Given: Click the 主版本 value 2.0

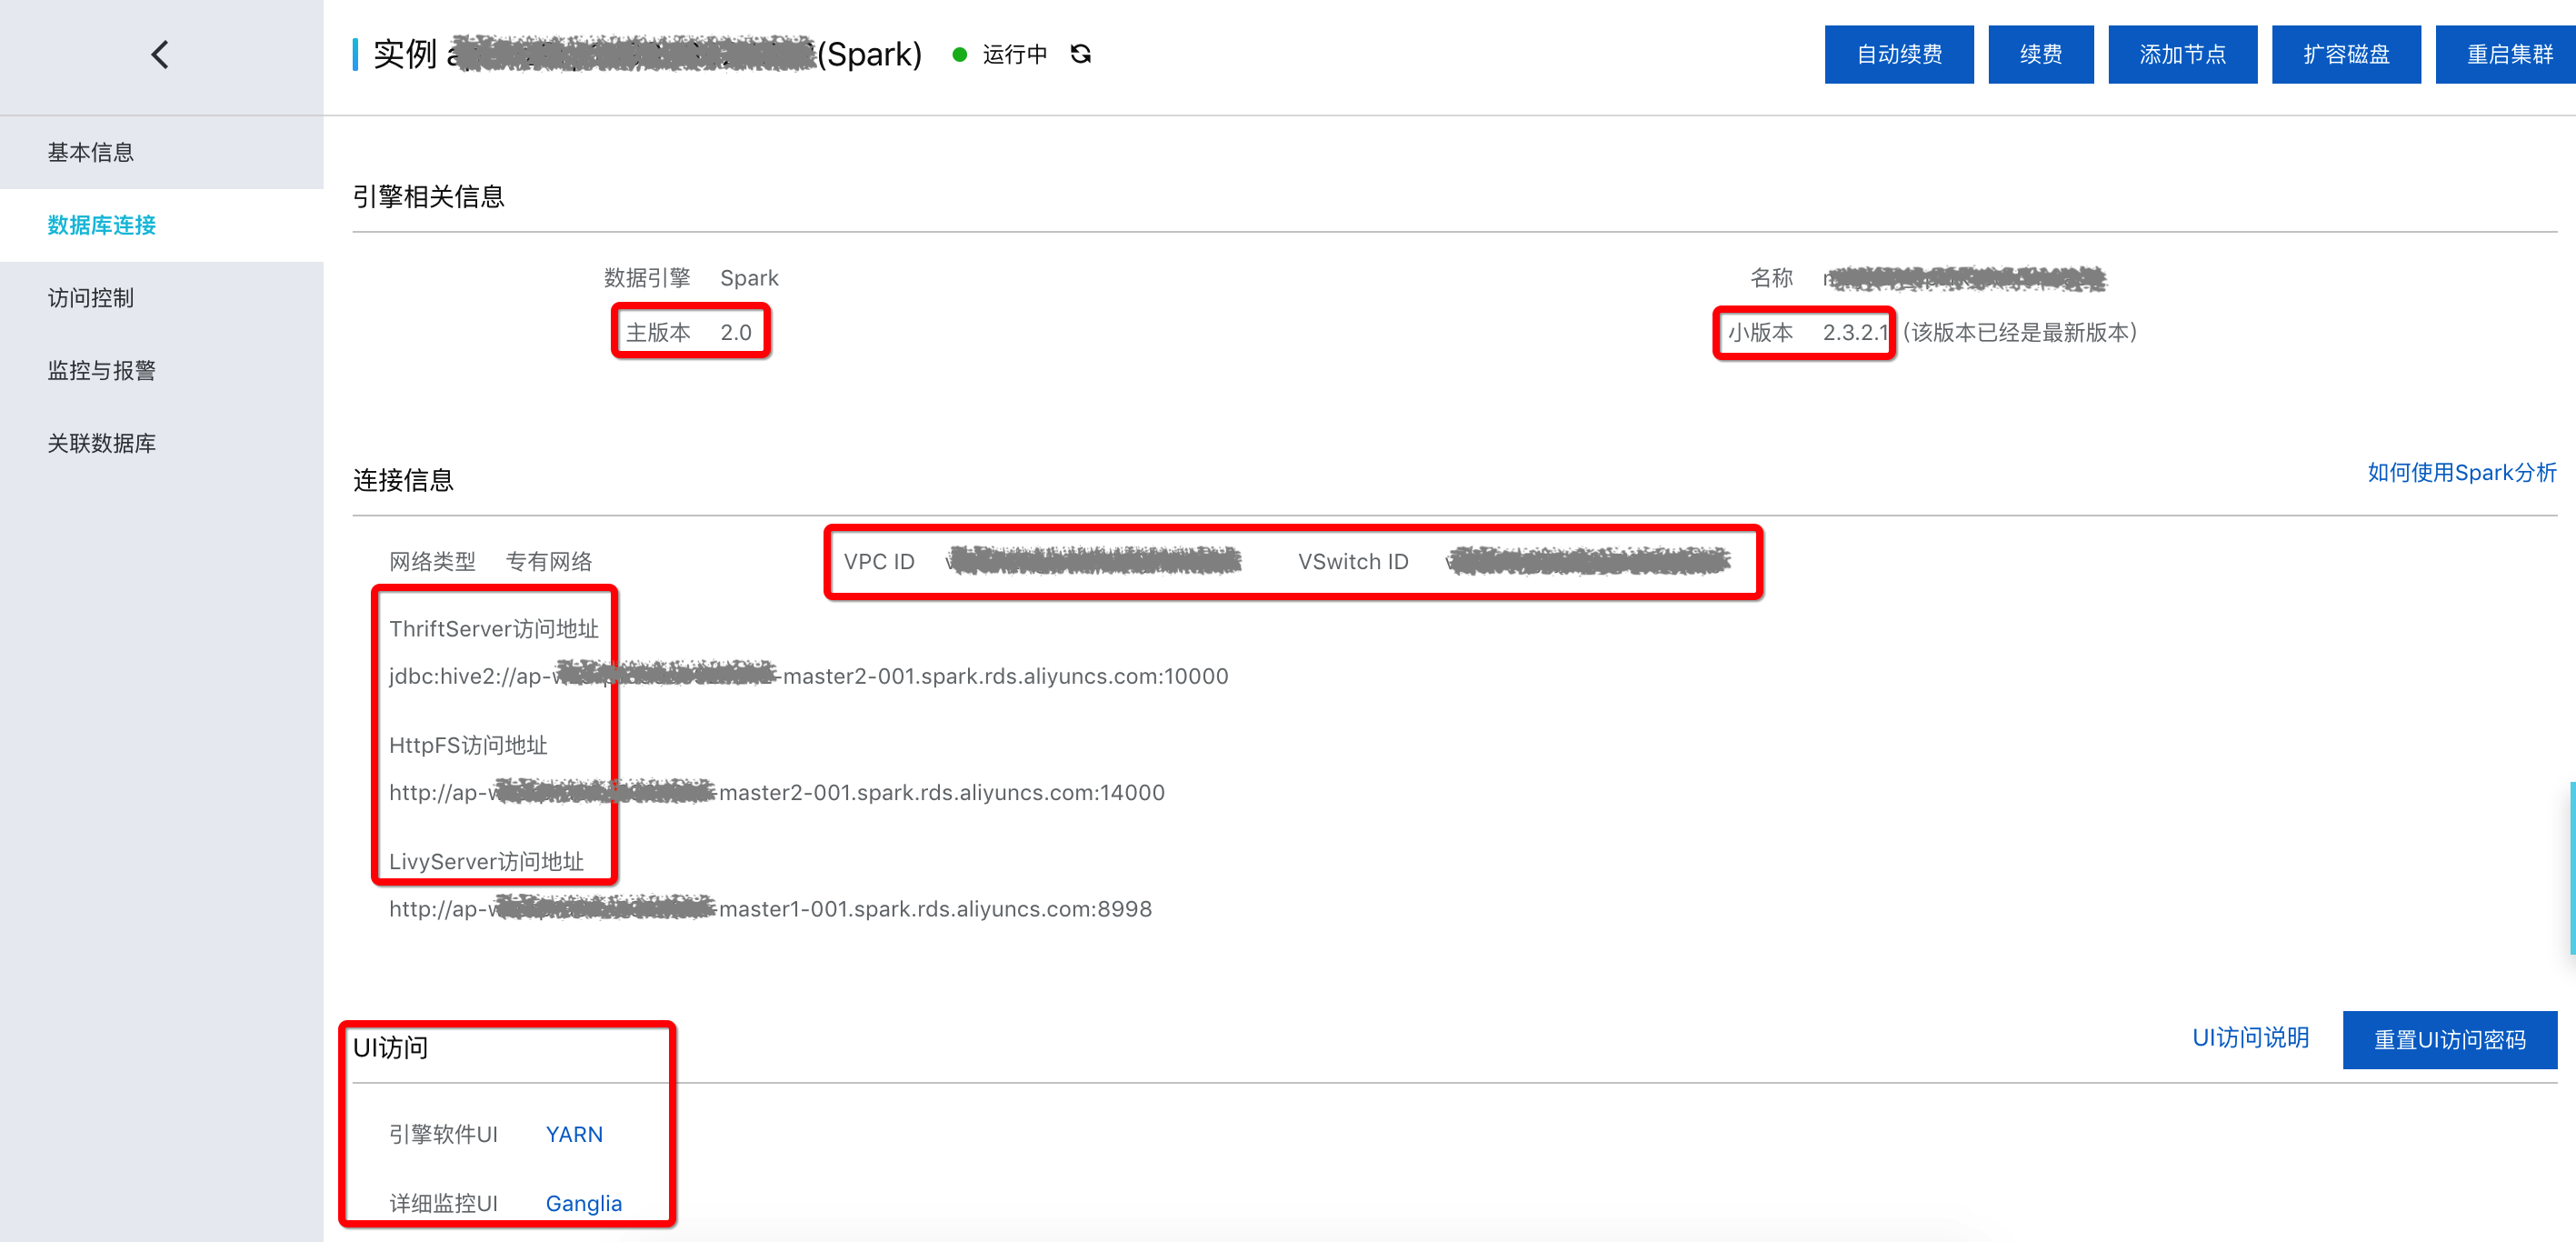Looking at the screenshot, I should tap(735, 332).
